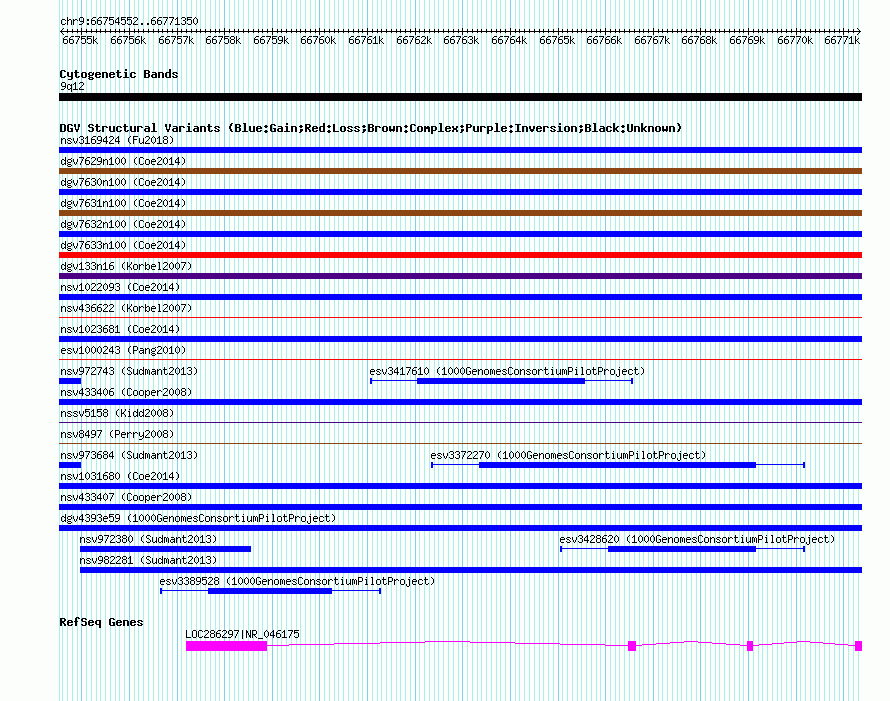Screen dimensions: 890x701
Task: Click the chr9:66754552..66771350 coordinate text
Action: click(x=129, y=22)
